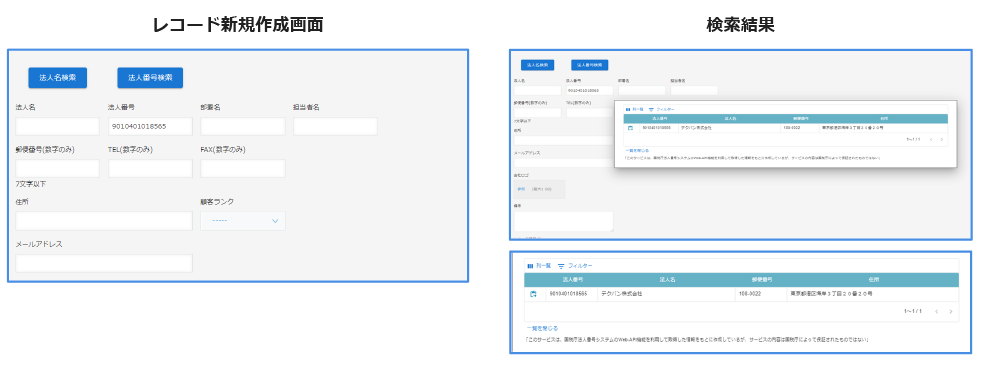Click 参照 link under 会社ロゴ in upper search-result screen
The height and width of the screenshot is (365, 981).
tap(521, 189)
